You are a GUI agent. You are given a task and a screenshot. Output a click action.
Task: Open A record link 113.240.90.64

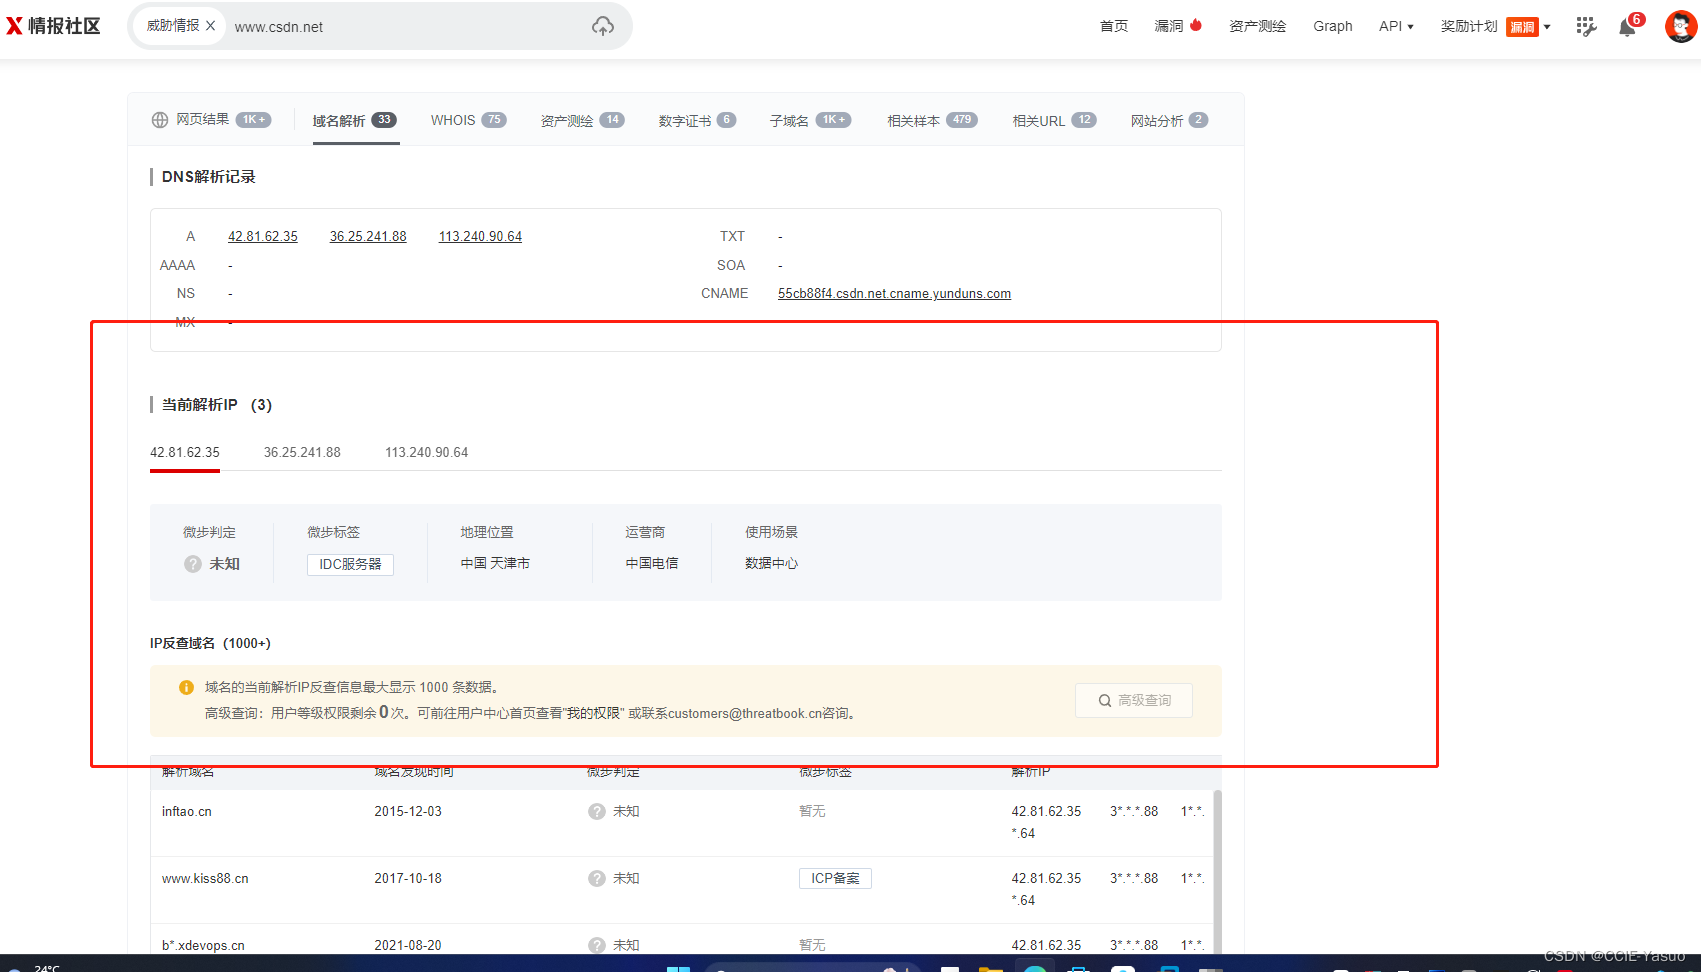pos(480,237)
